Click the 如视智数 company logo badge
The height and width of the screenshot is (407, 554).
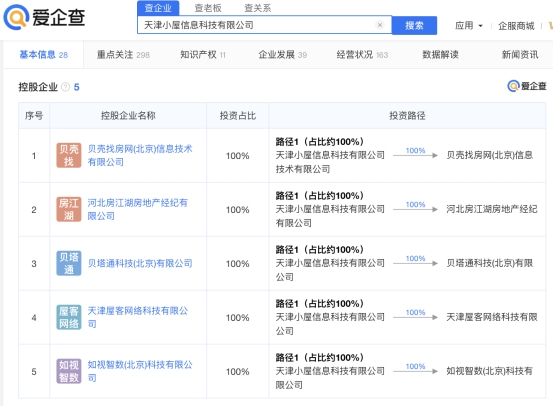tap(69, 371)
